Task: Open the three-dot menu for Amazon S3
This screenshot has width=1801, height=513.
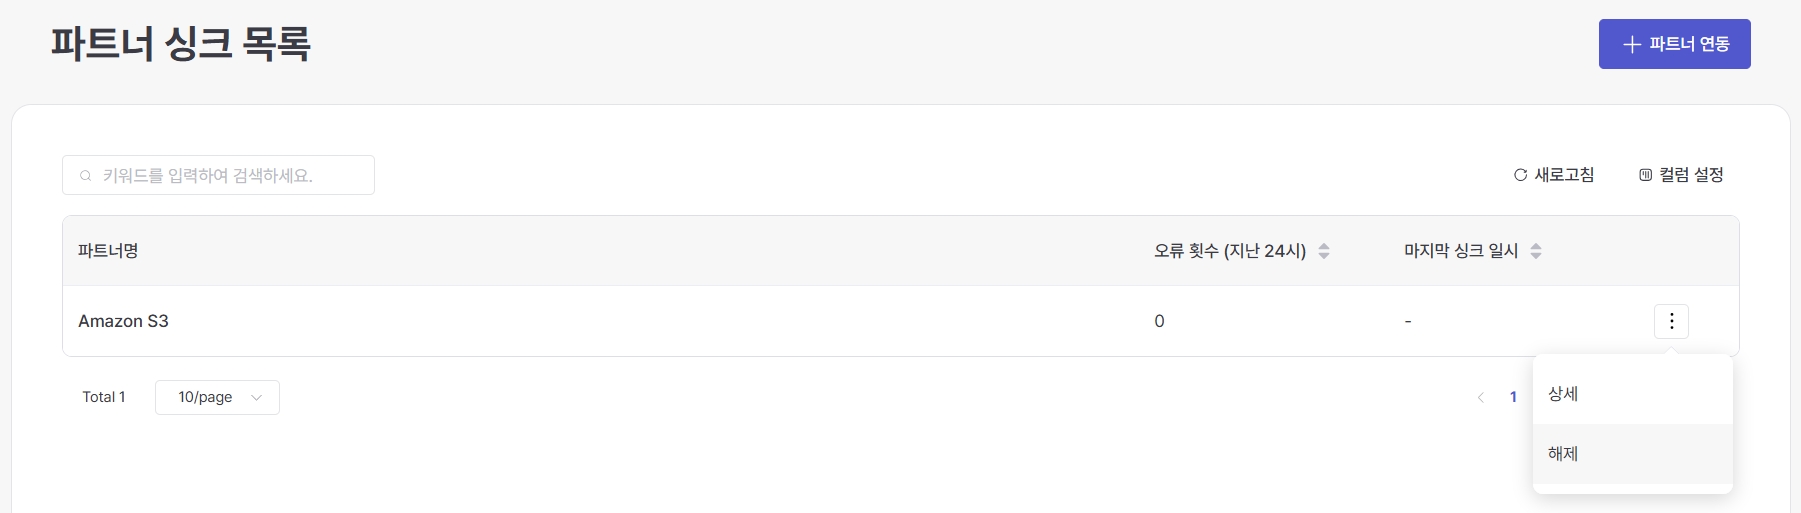Action: [x=1671, y=321]
